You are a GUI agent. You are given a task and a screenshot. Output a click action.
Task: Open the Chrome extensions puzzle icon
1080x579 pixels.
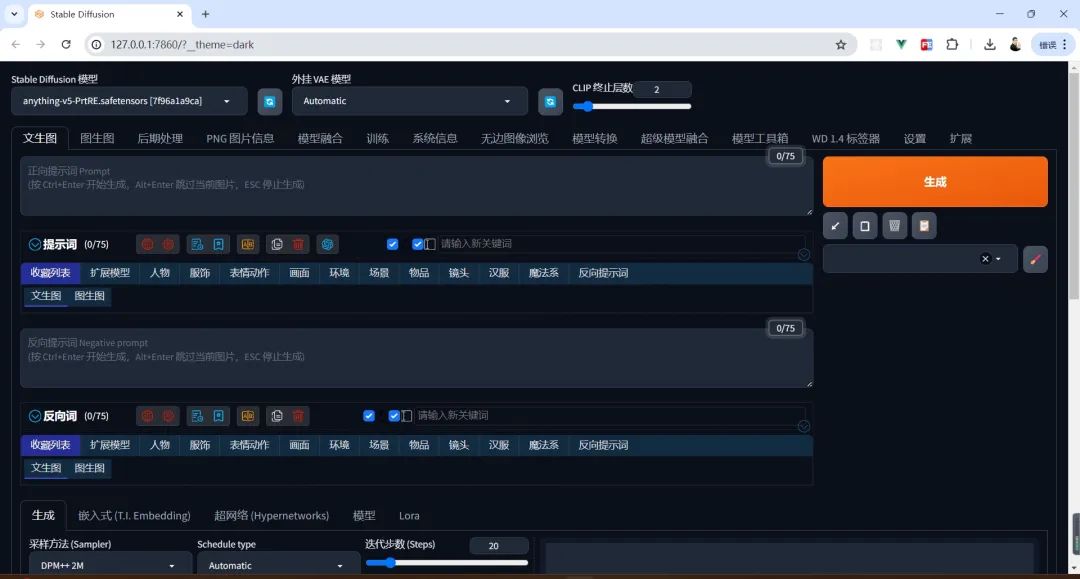952,45
